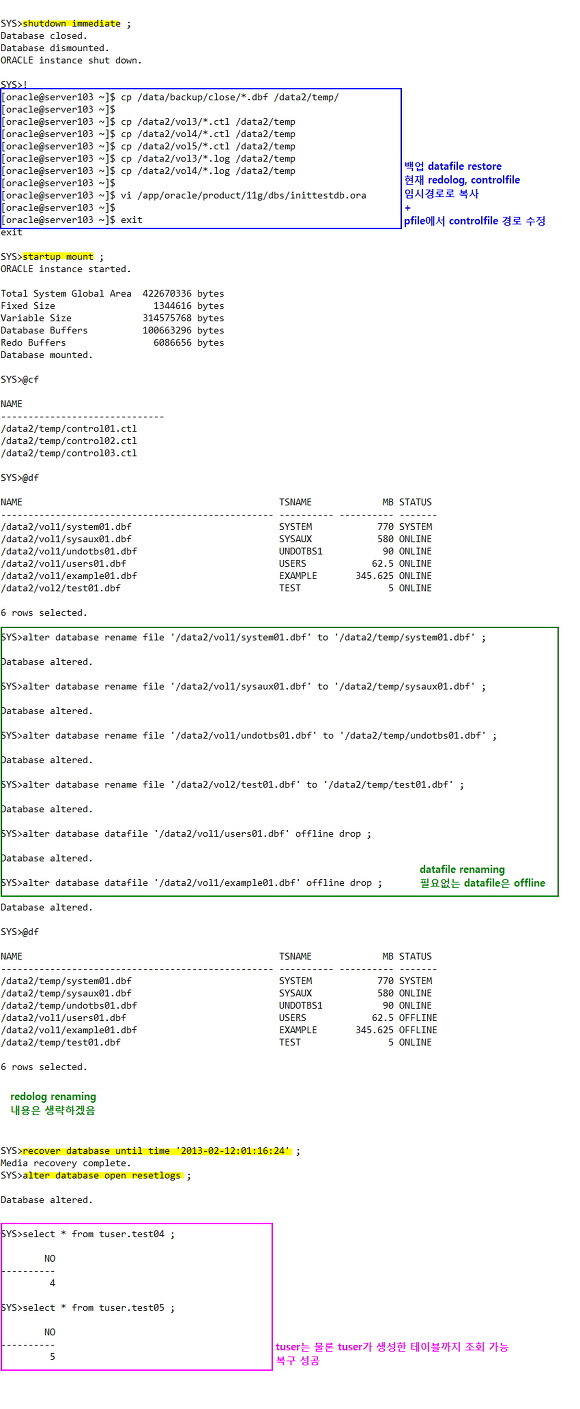Click the offline drop command for users01.dbf

pos(186,834)
